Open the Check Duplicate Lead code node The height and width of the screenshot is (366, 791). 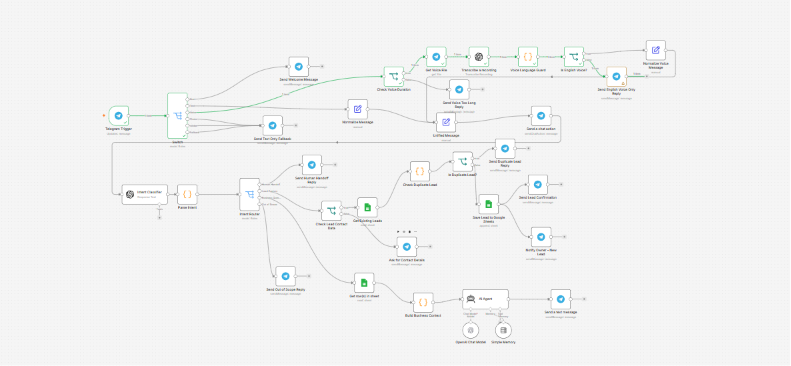[420, 171]
